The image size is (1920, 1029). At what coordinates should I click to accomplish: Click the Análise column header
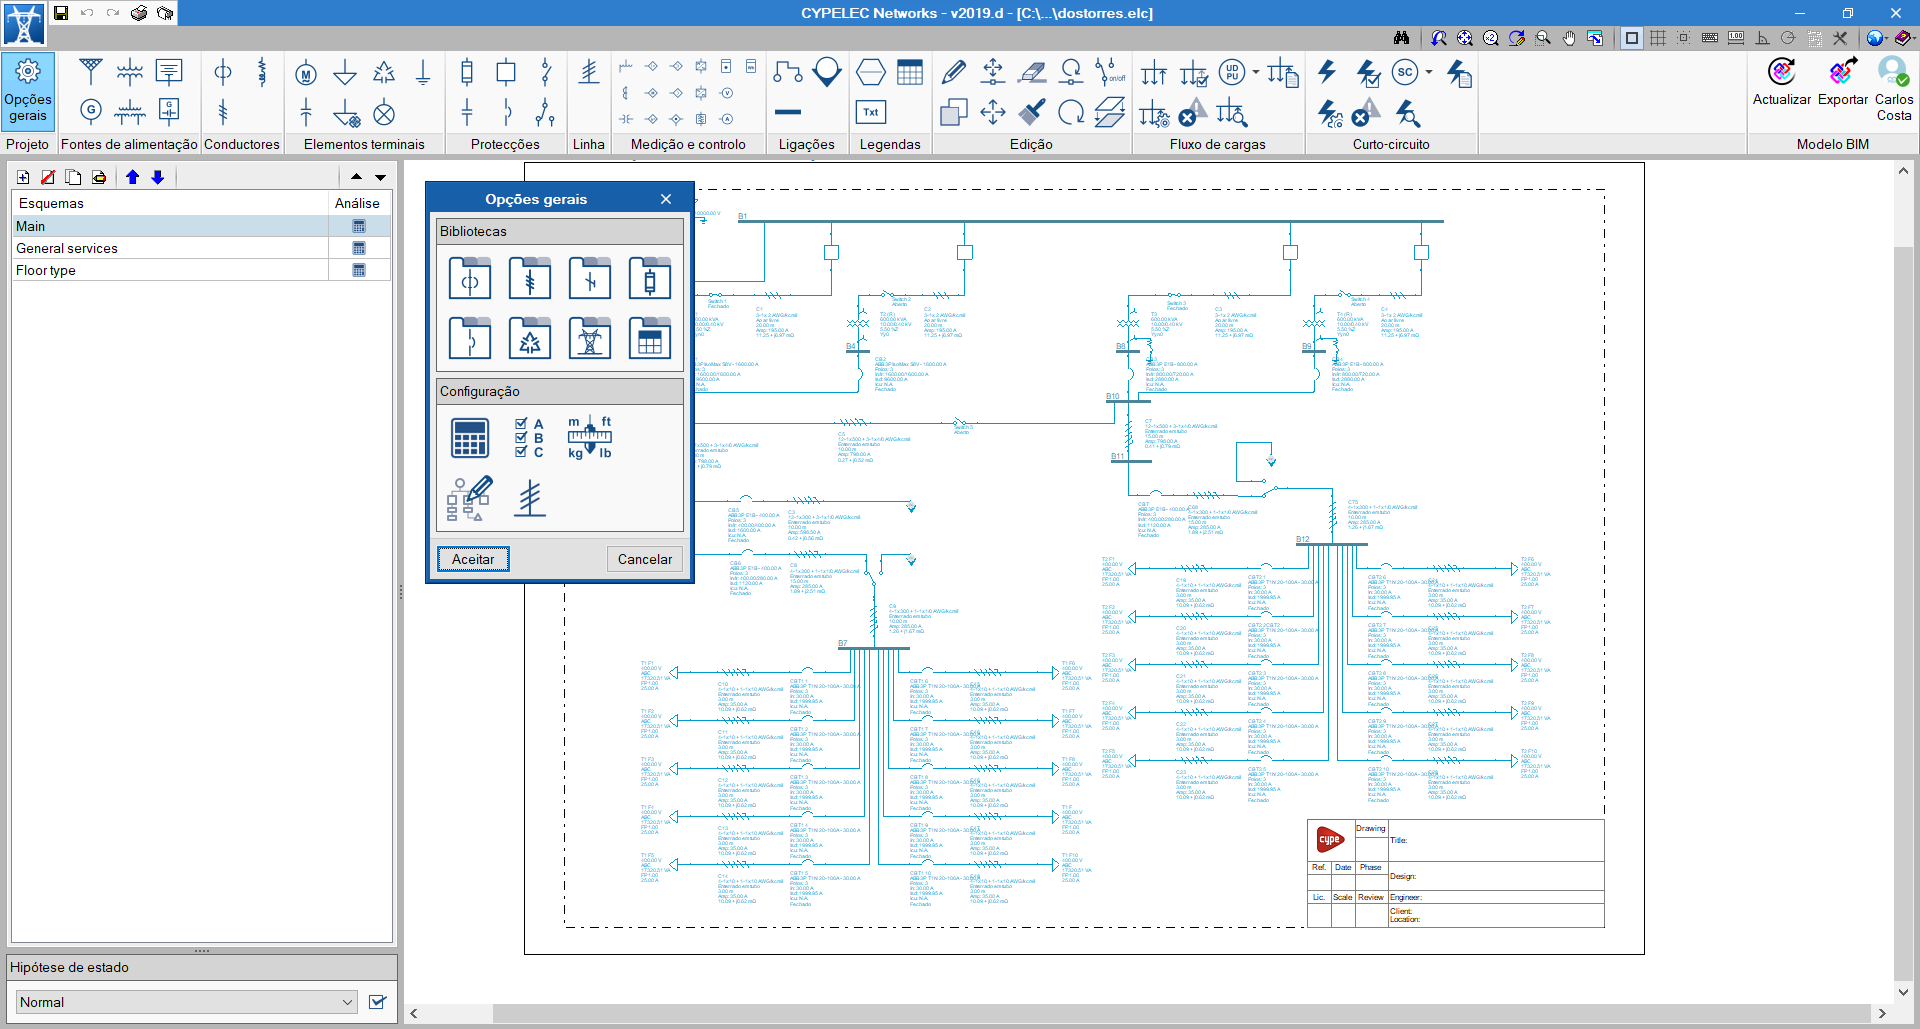pos(357,203)
